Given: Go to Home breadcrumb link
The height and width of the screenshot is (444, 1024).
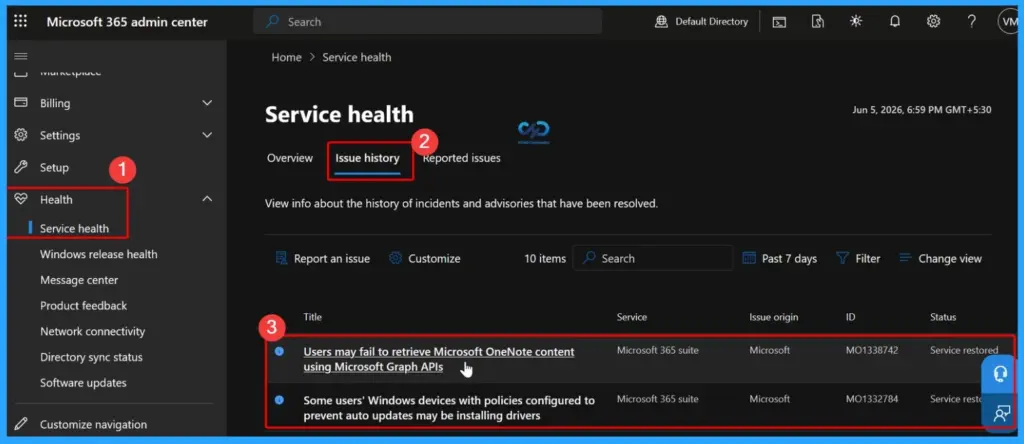Looking at the screenshot, I should point(287,57).
